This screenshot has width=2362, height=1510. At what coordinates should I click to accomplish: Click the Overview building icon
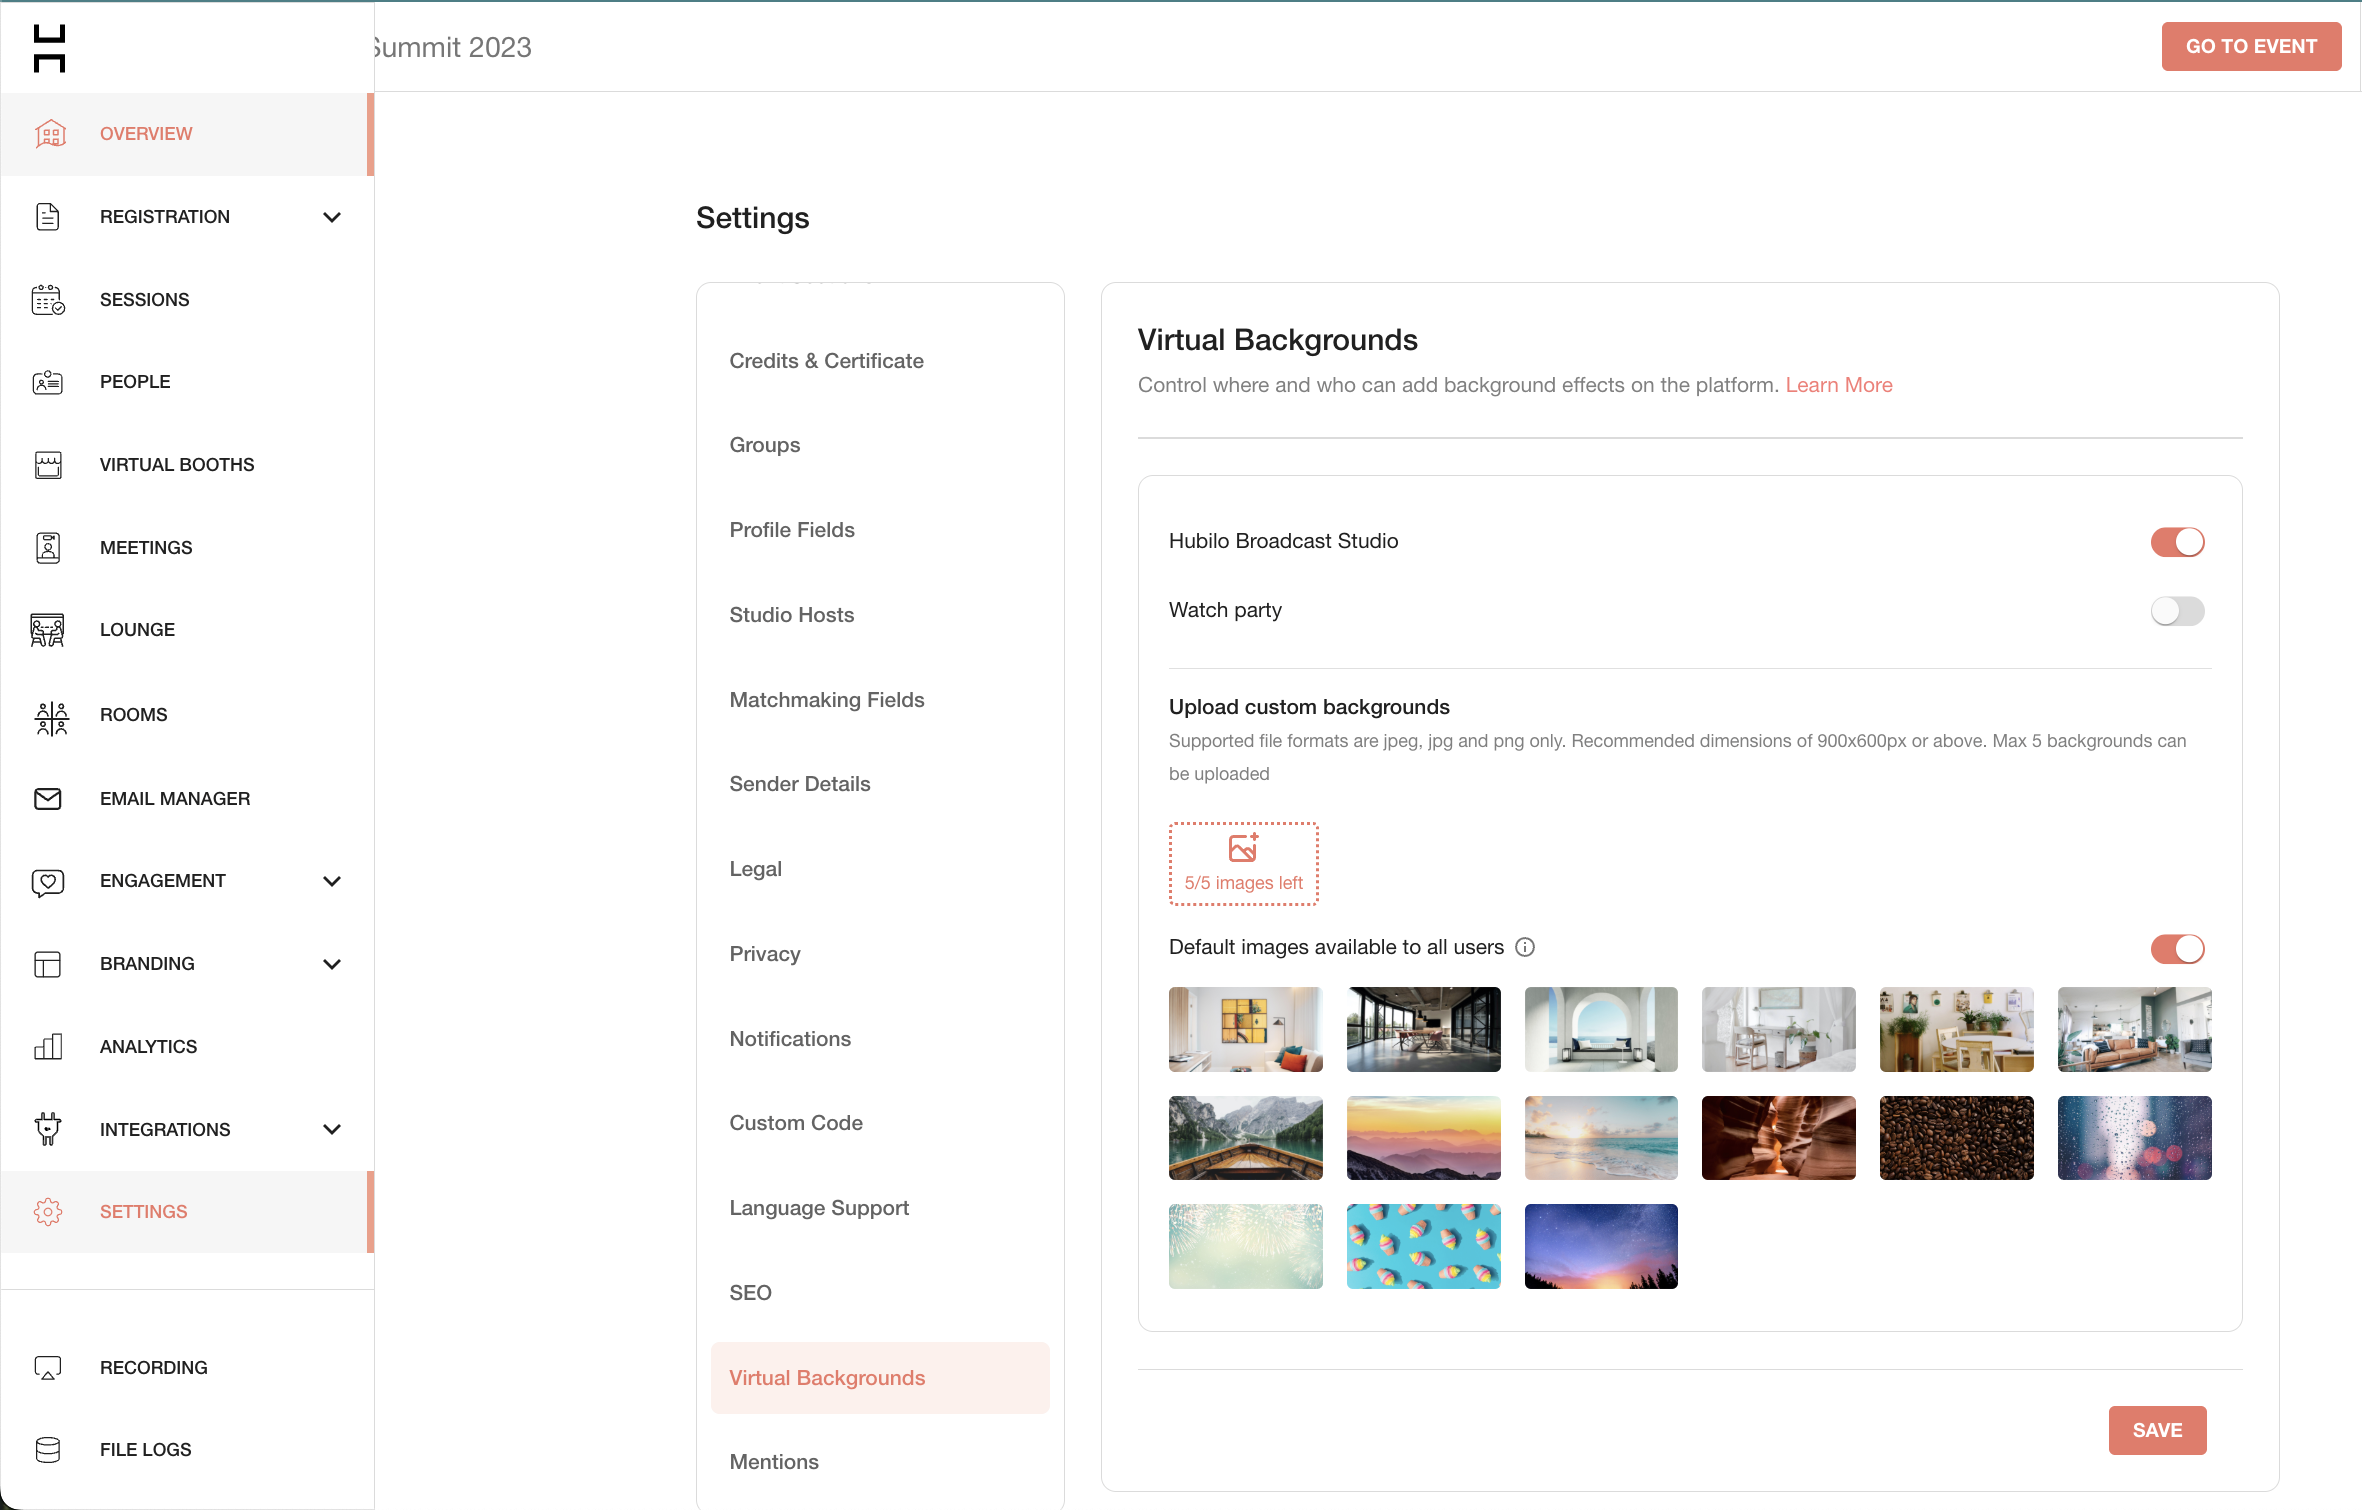pyautogui.click(x=50, y=134)
